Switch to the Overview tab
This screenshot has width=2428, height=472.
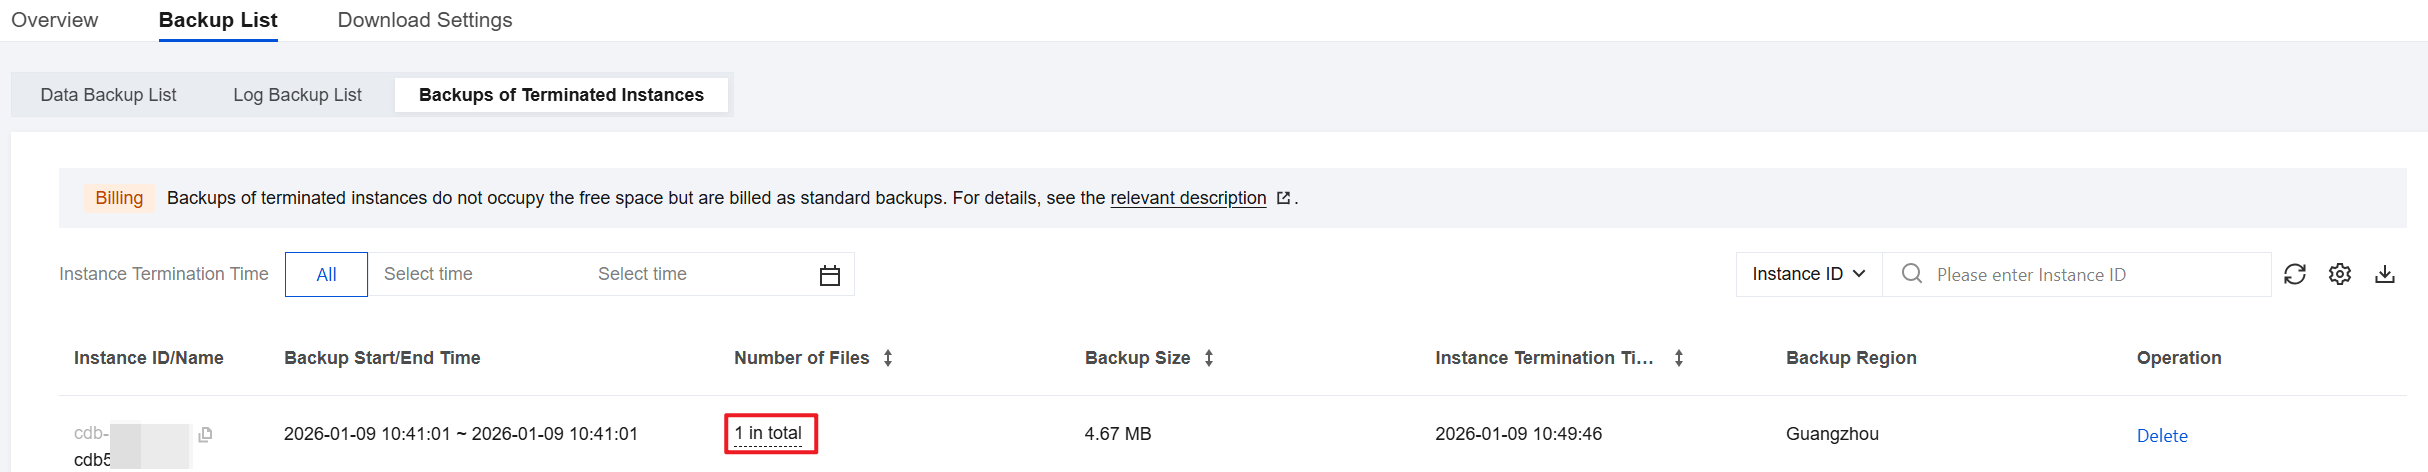(x=55, y=20)
